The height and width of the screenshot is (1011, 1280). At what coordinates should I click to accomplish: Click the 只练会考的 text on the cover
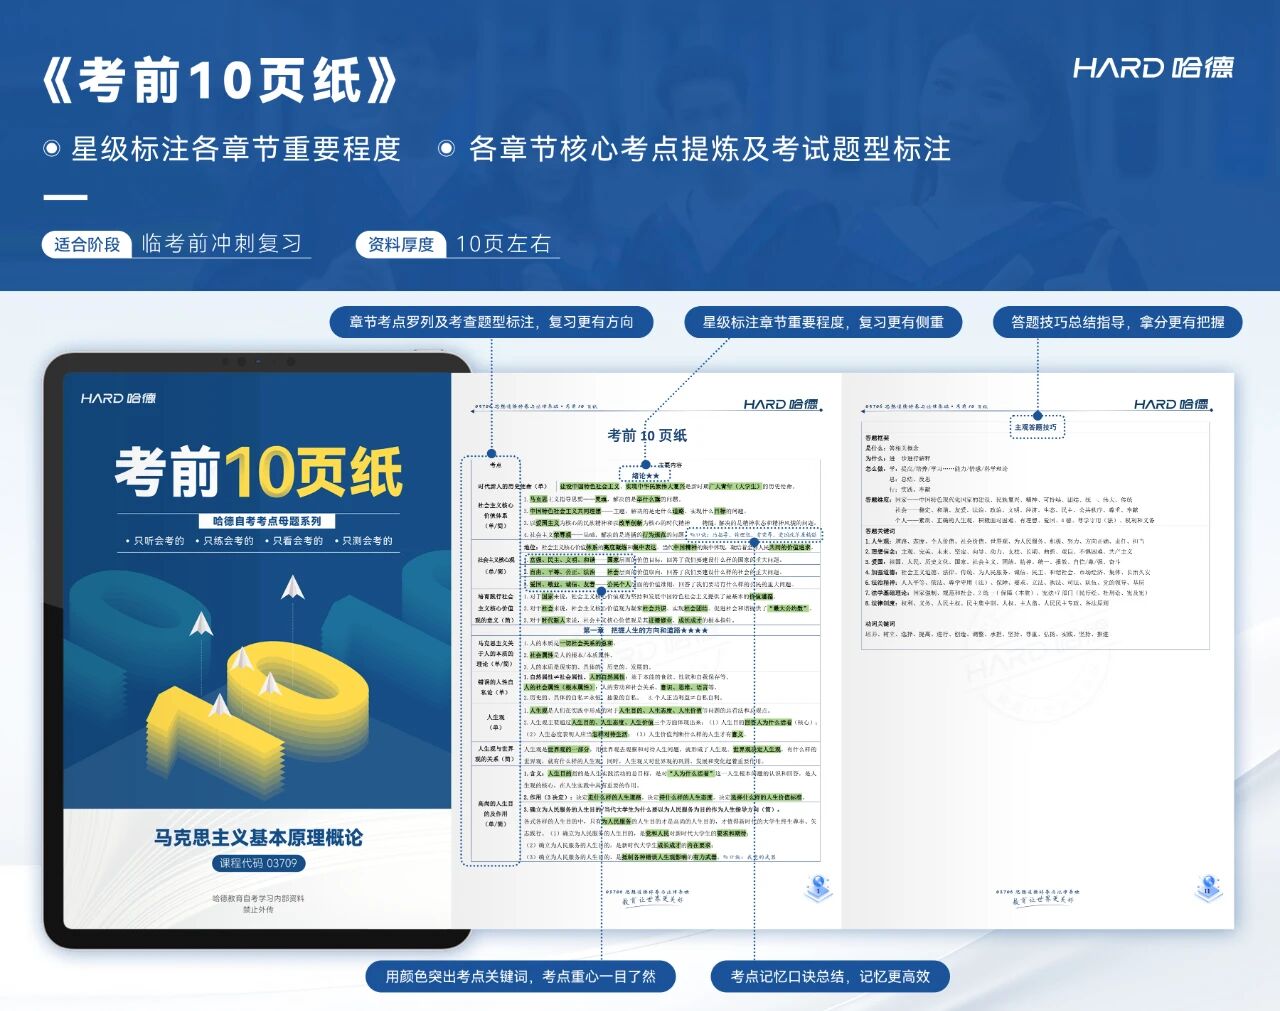228,541
